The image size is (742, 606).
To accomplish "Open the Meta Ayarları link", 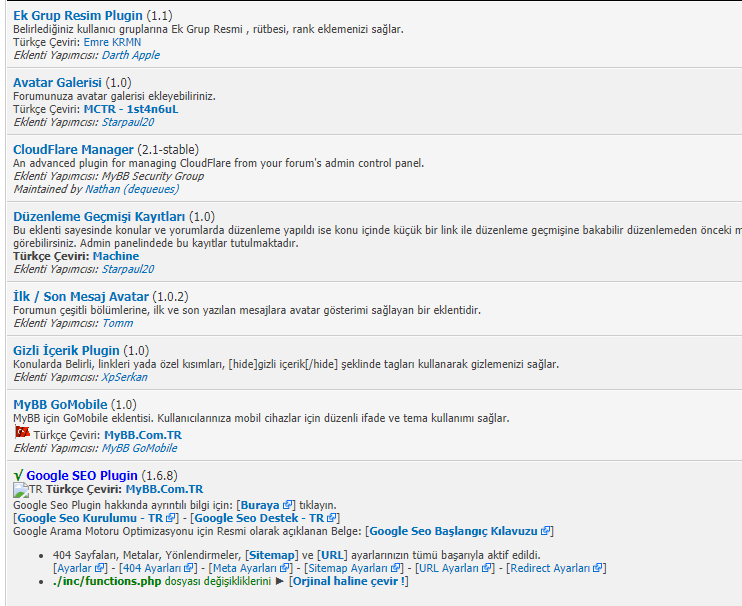I will tap(245, 569).
